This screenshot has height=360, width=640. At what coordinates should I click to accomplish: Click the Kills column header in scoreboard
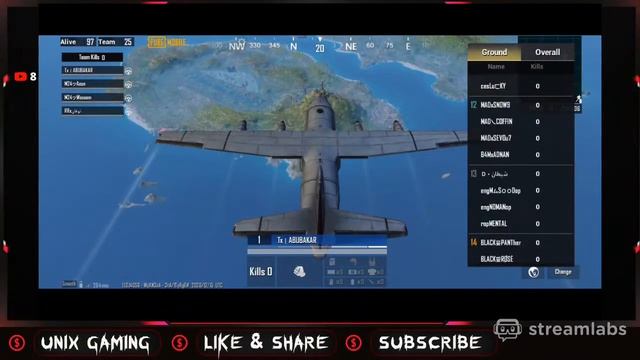[537, 67]
